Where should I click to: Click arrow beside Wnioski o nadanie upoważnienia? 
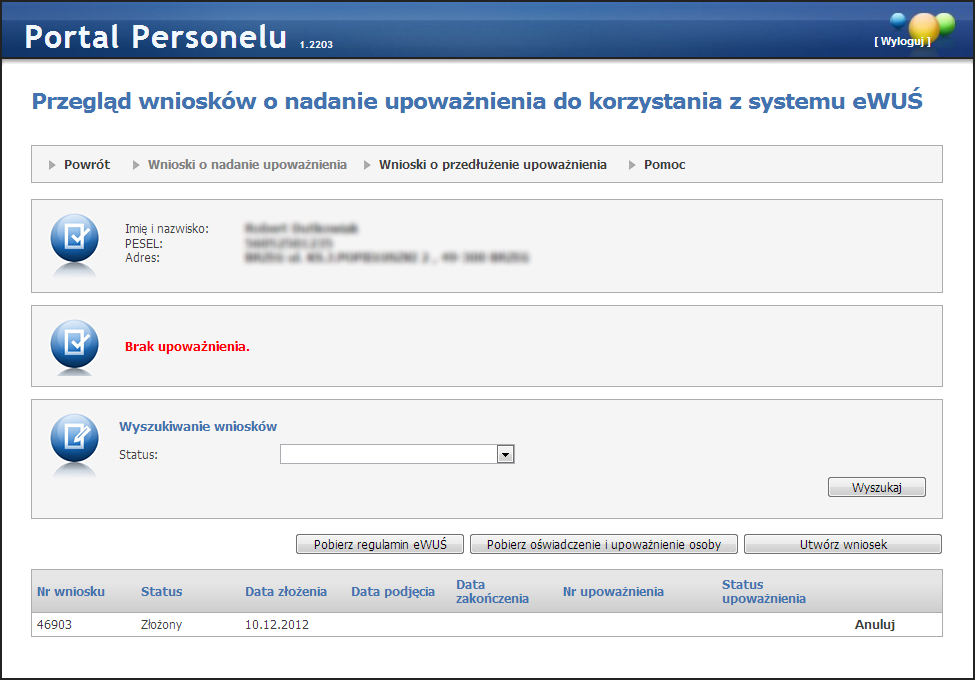point(137,165)
